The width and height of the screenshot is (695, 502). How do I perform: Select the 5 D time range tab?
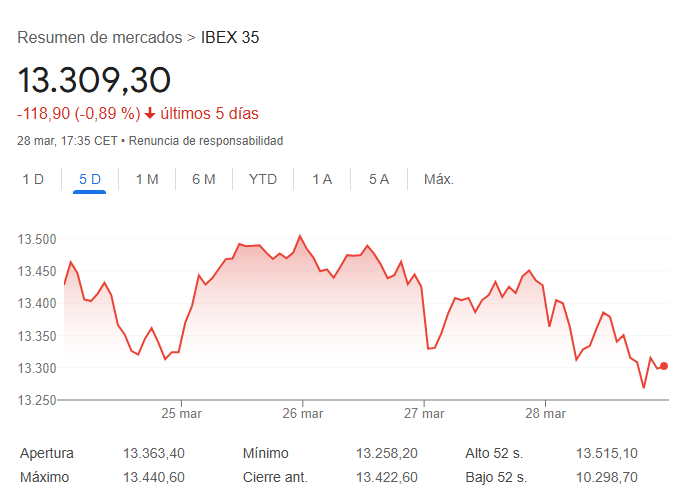(x=90, y=179)
